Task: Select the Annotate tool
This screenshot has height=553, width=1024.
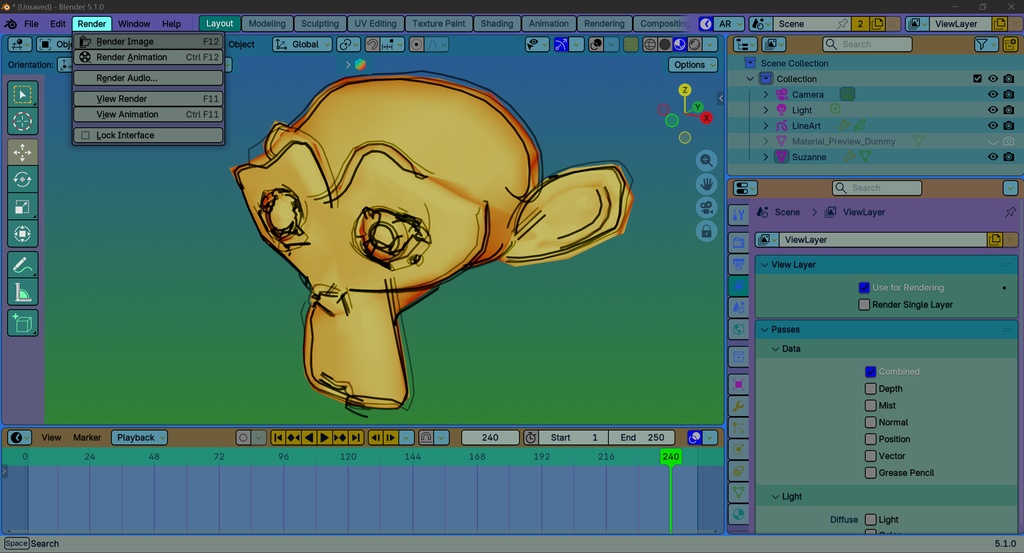Action: (x=22, y=265)
